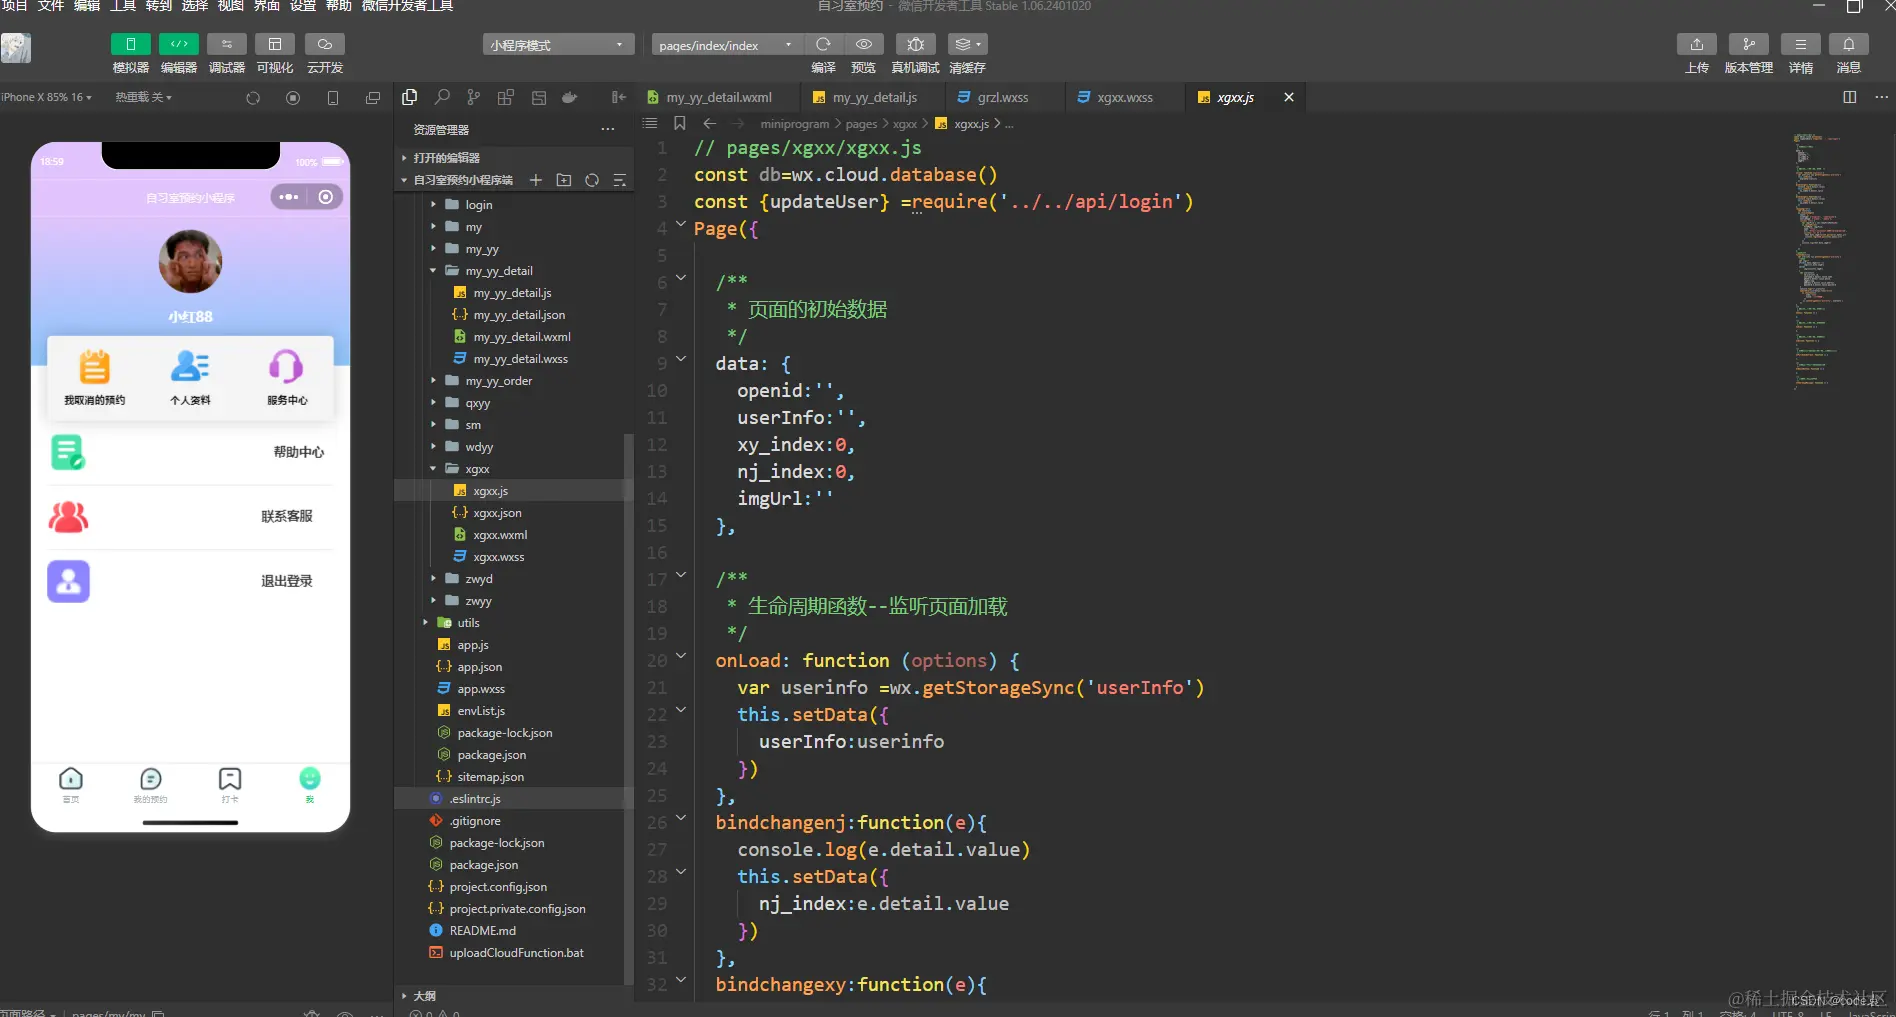Toggle the bookmark icon in breadcrumb bar
Viewport: 1896px width, 1017px height.
point(680,123)
